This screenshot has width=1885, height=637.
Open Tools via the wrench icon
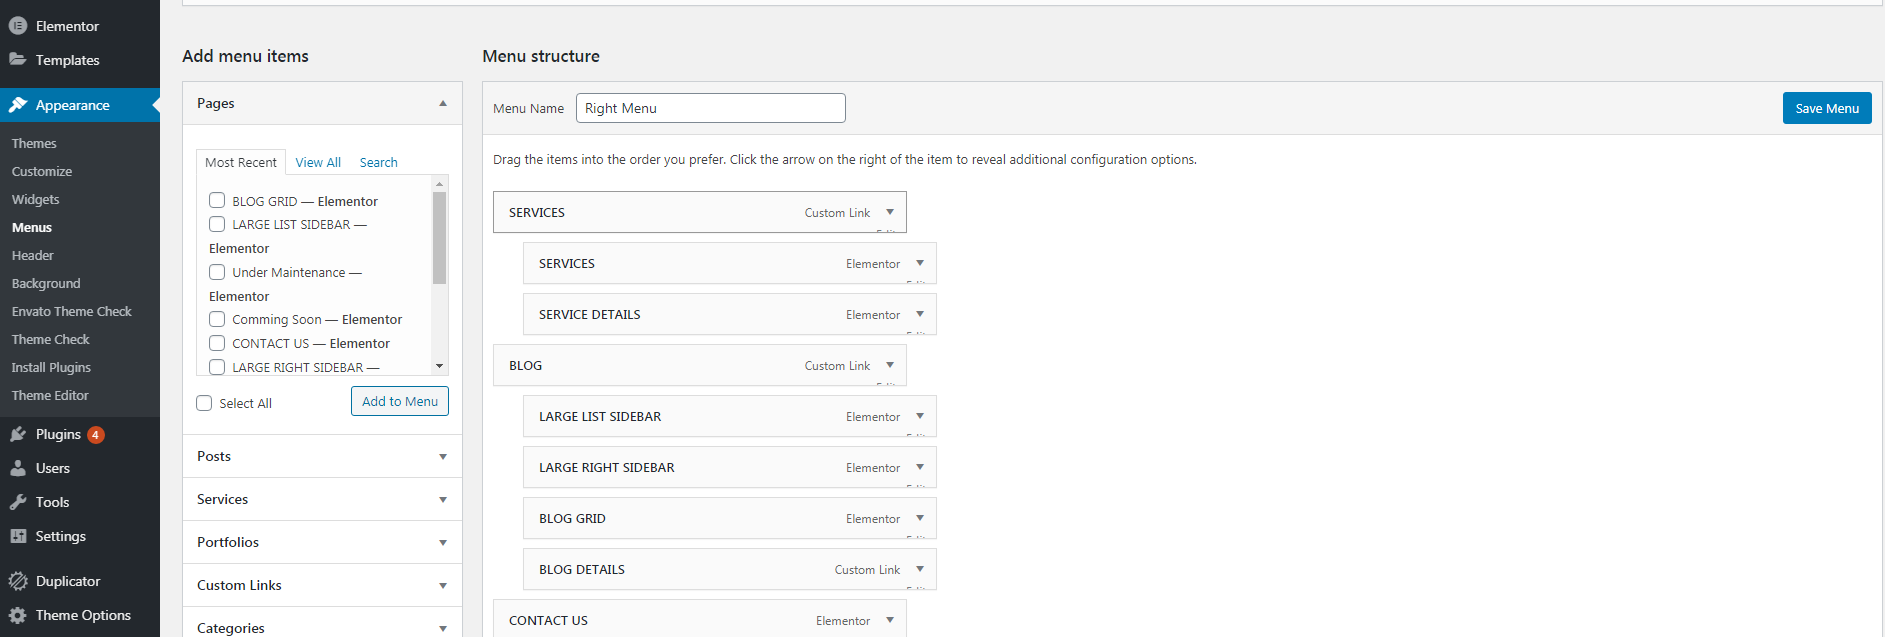coord(18,502)
